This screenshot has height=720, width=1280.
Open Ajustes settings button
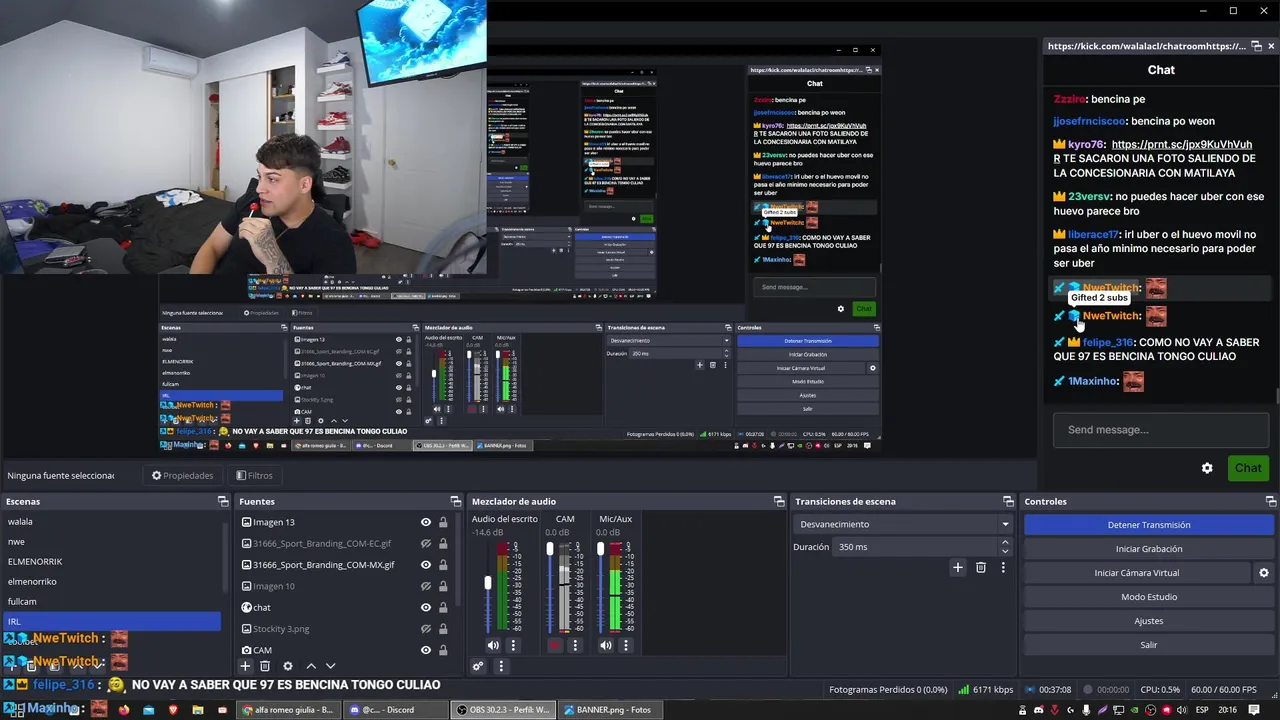(1148, 621)
